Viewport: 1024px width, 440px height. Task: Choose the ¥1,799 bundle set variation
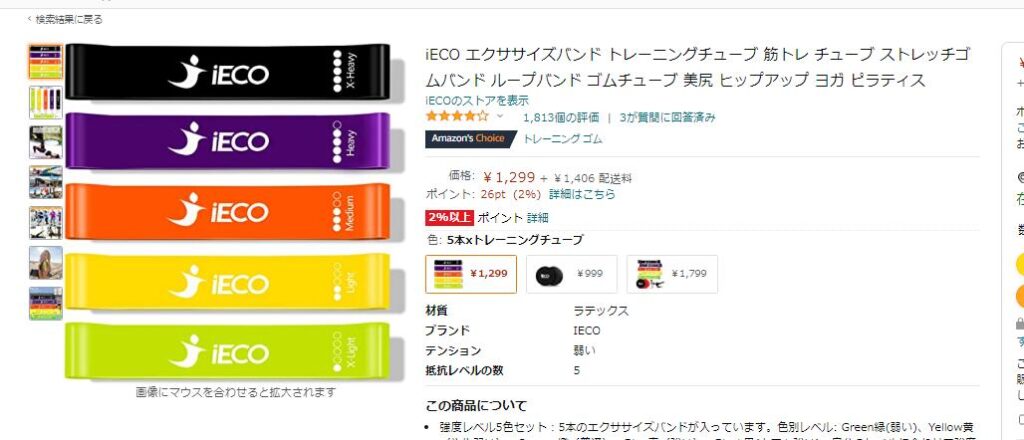[672, 274]
